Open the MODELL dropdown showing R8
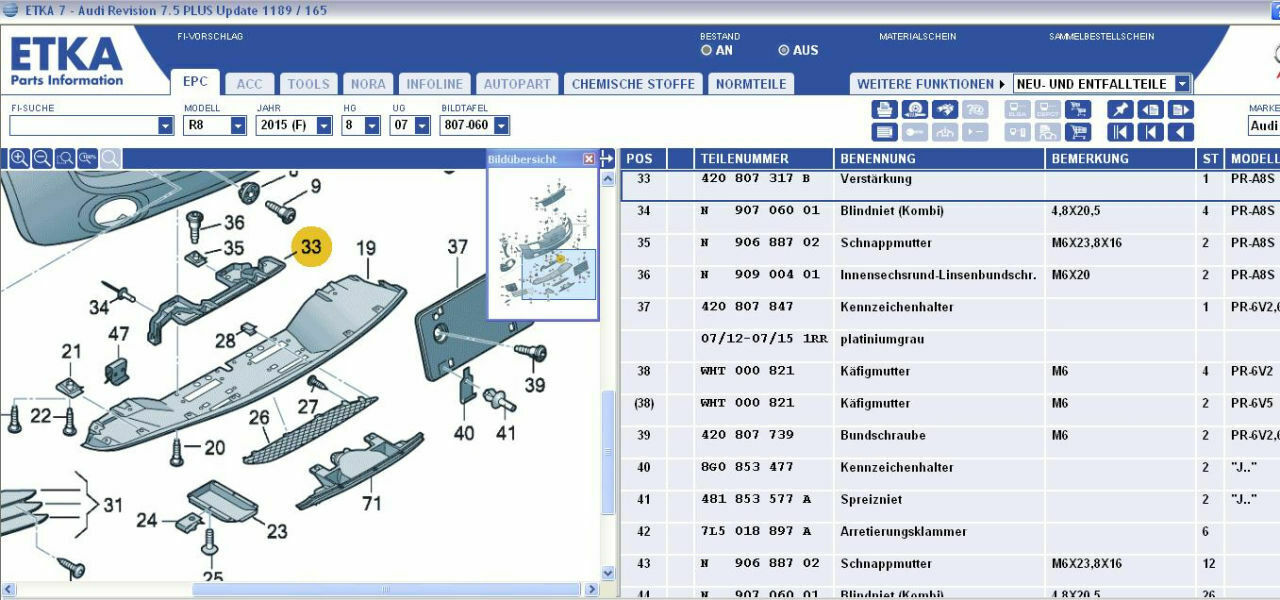Screen dimensions: 1280x600 (x=238, y=126)
